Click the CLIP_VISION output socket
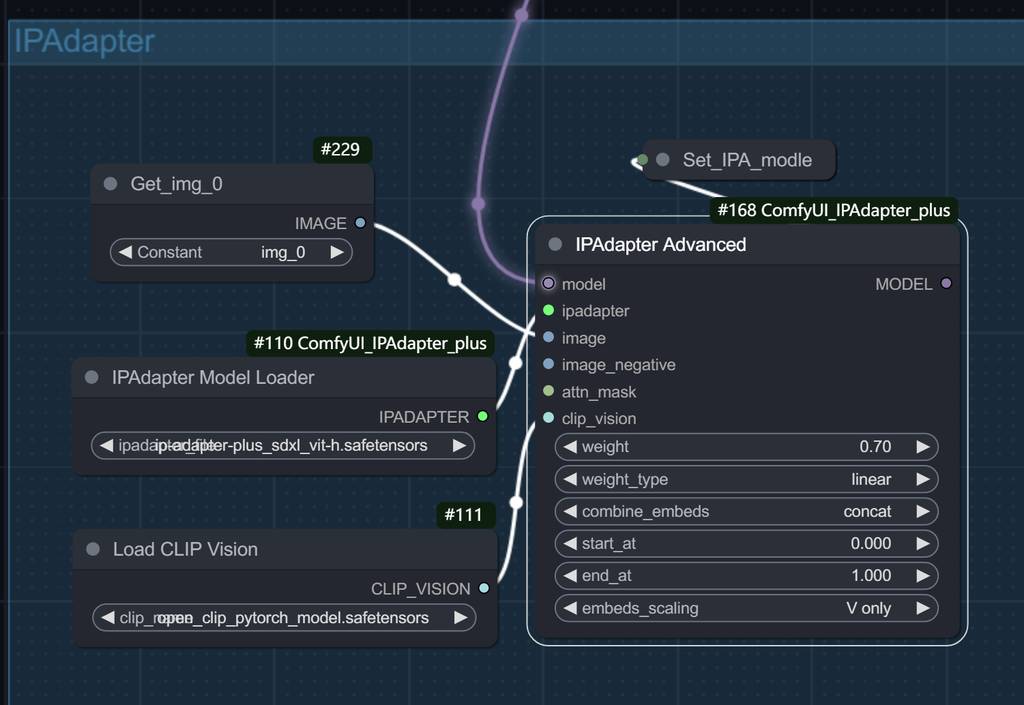 [x=484, y=589]
